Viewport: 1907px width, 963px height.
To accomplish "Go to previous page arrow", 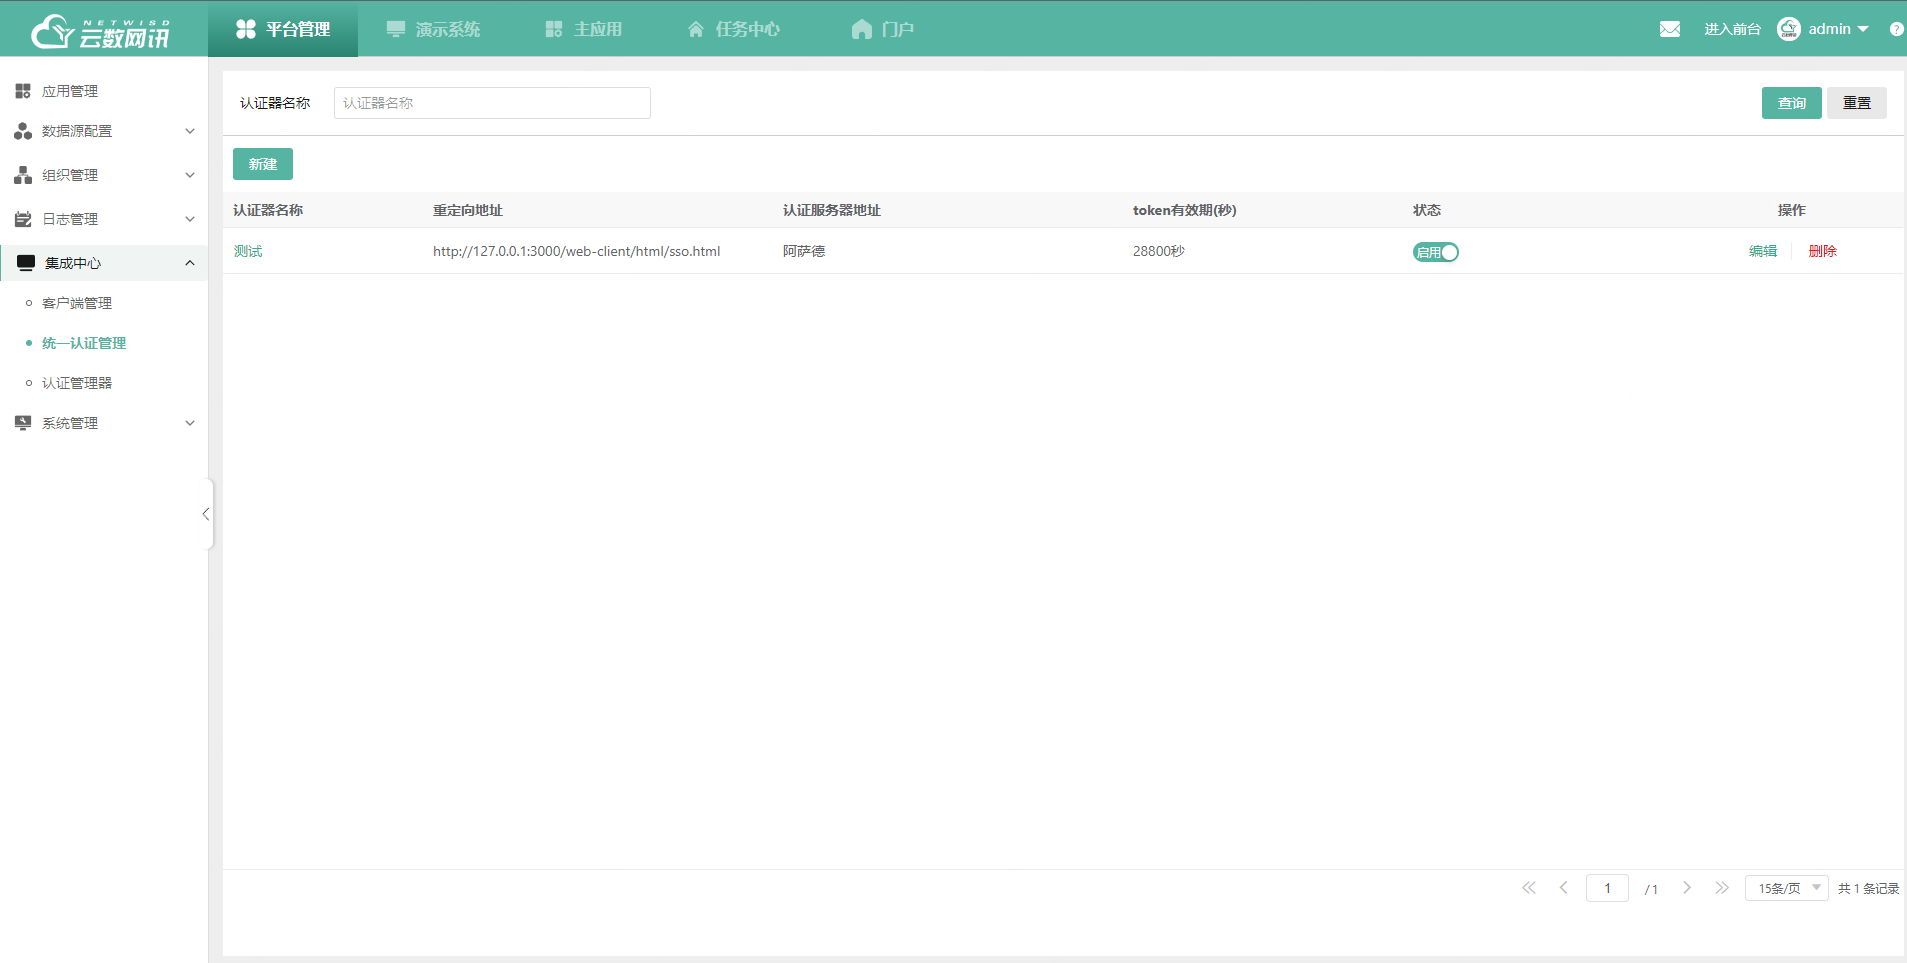I will 1563,888.
